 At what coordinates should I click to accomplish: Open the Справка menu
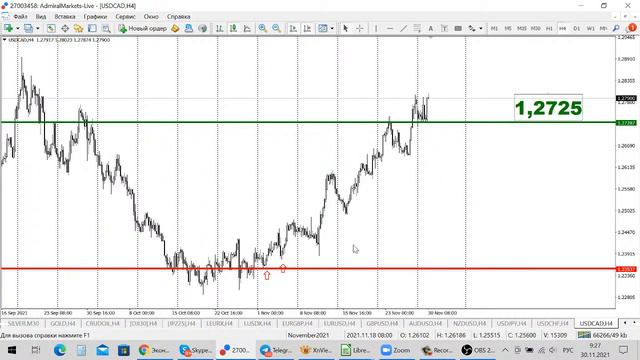point(178,17)
